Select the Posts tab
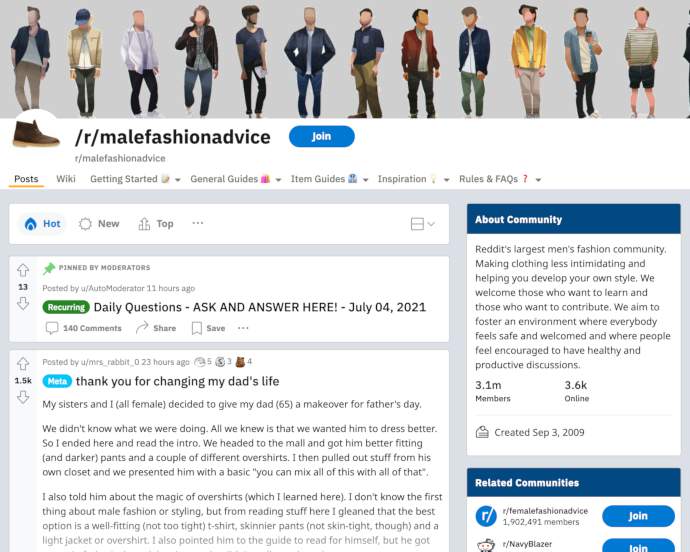This screenshot has width=690, height=552. click(x=26, y=179)
